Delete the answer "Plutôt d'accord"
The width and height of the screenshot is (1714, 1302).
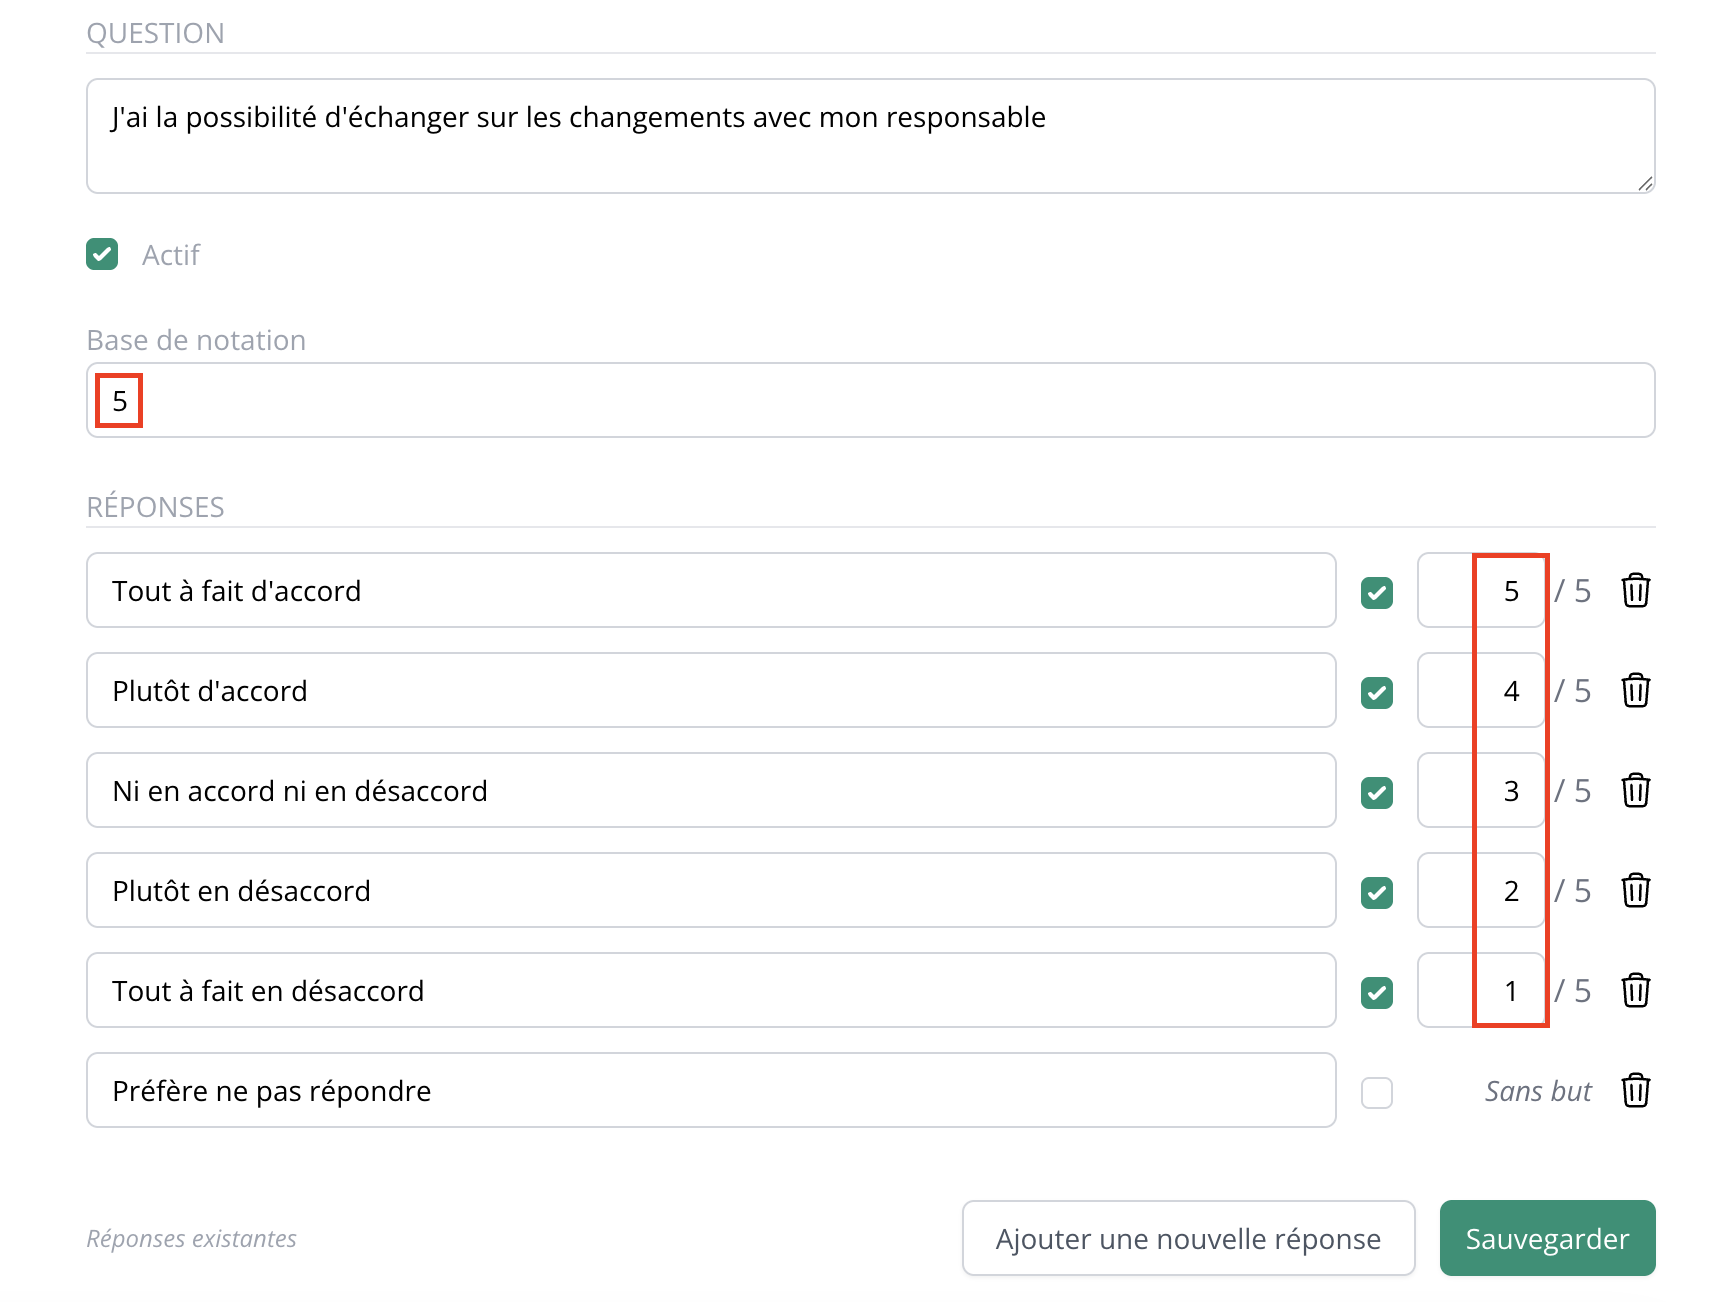(x=1636, y=690)
